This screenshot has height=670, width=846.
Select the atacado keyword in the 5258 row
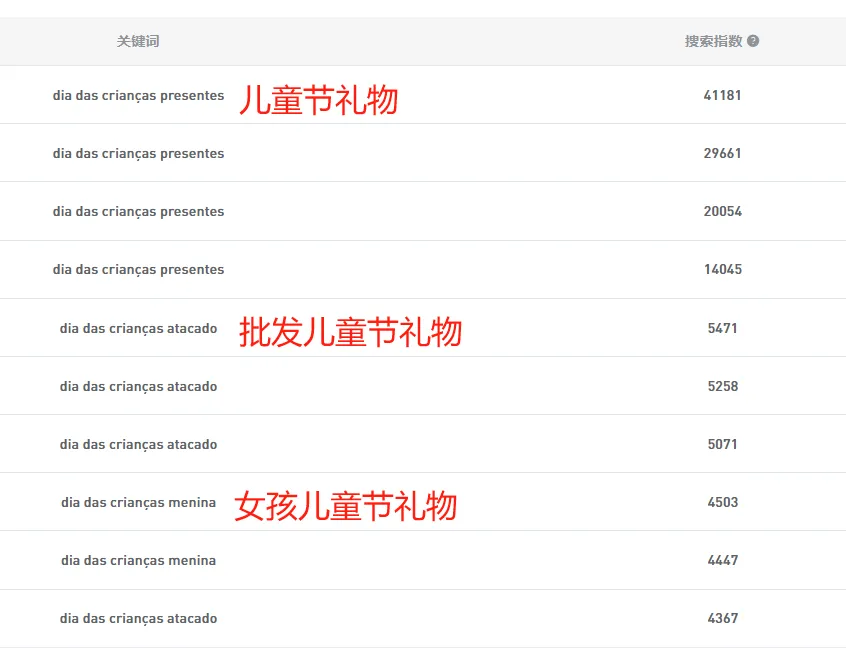(138, 387)
